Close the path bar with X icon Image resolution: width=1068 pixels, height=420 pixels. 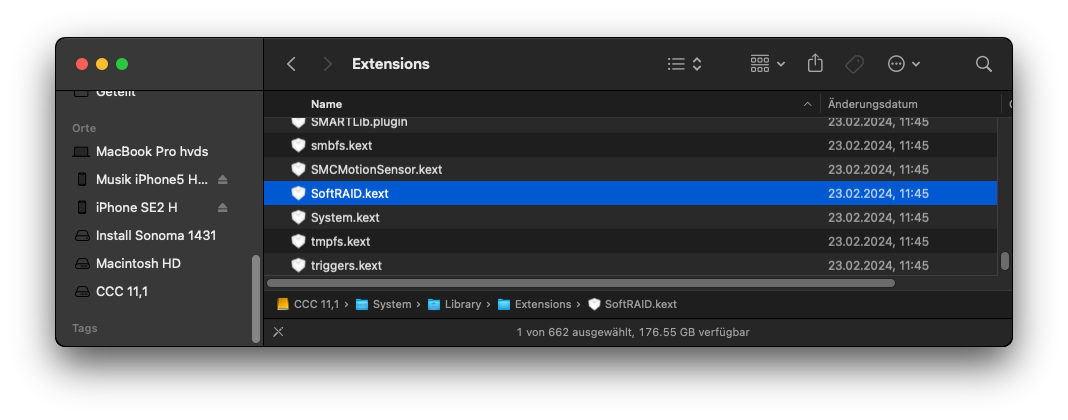pos(278,332)
